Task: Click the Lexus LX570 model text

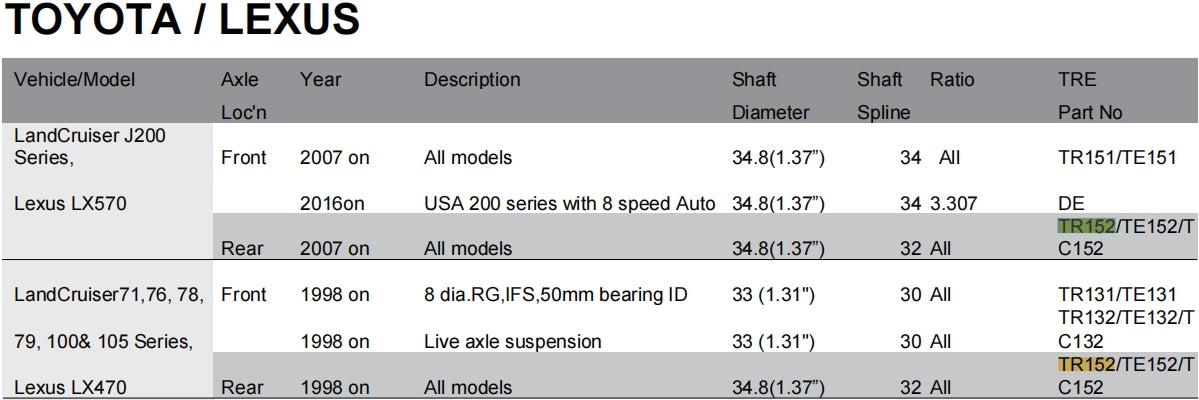Action: coord(71,204)
